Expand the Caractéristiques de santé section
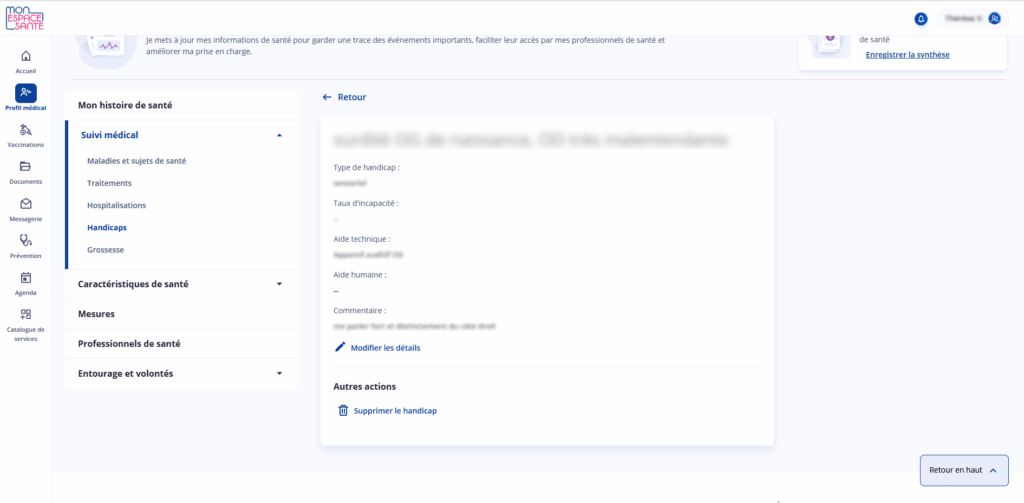This screenshot has height=503, width=1024. pos(279,284)
